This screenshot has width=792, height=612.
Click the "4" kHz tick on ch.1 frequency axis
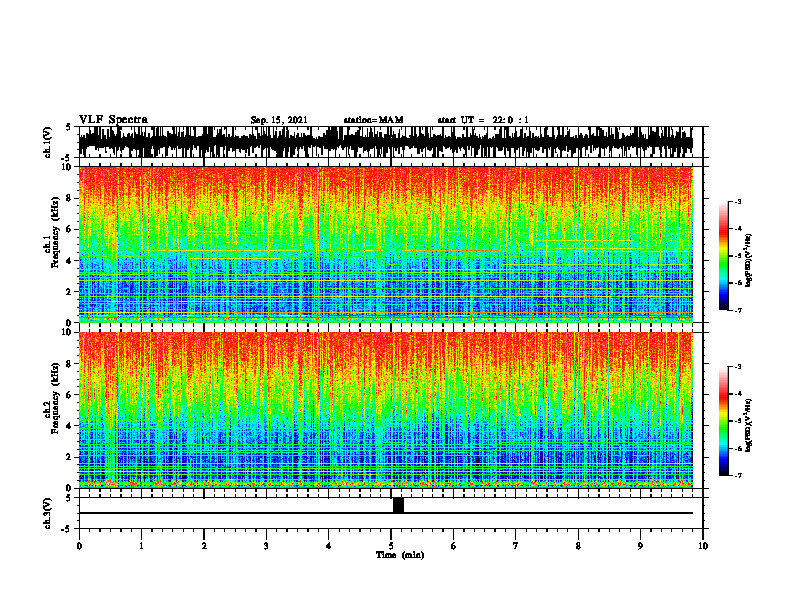tap(69, 261)
